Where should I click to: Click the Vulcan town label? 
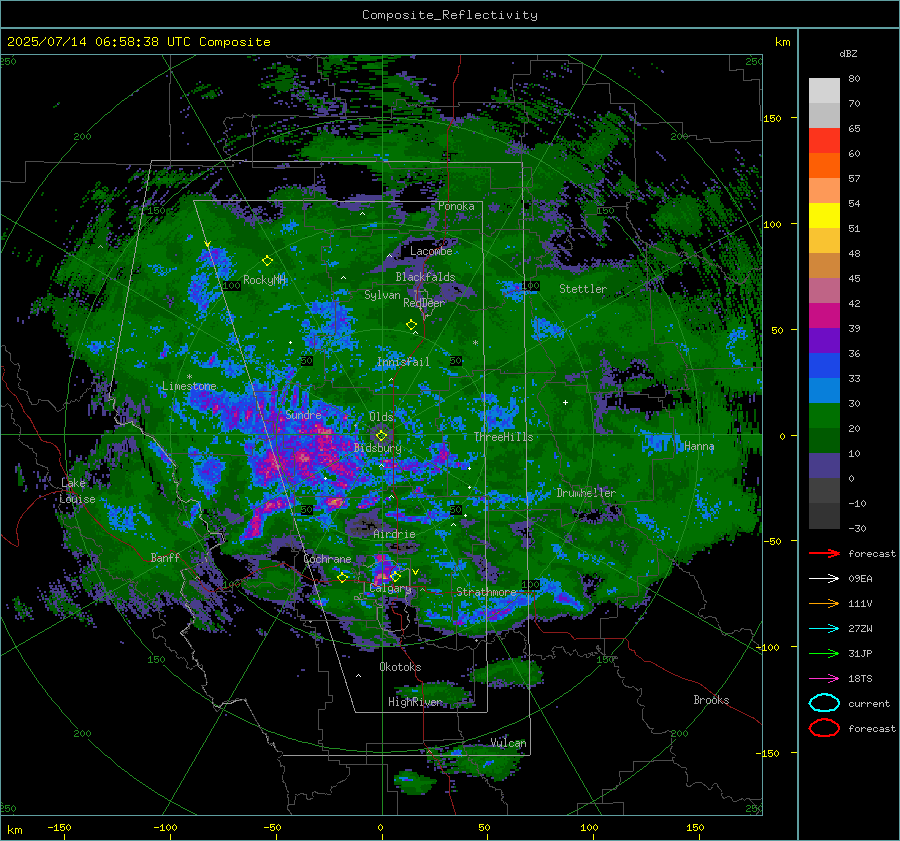508,743
